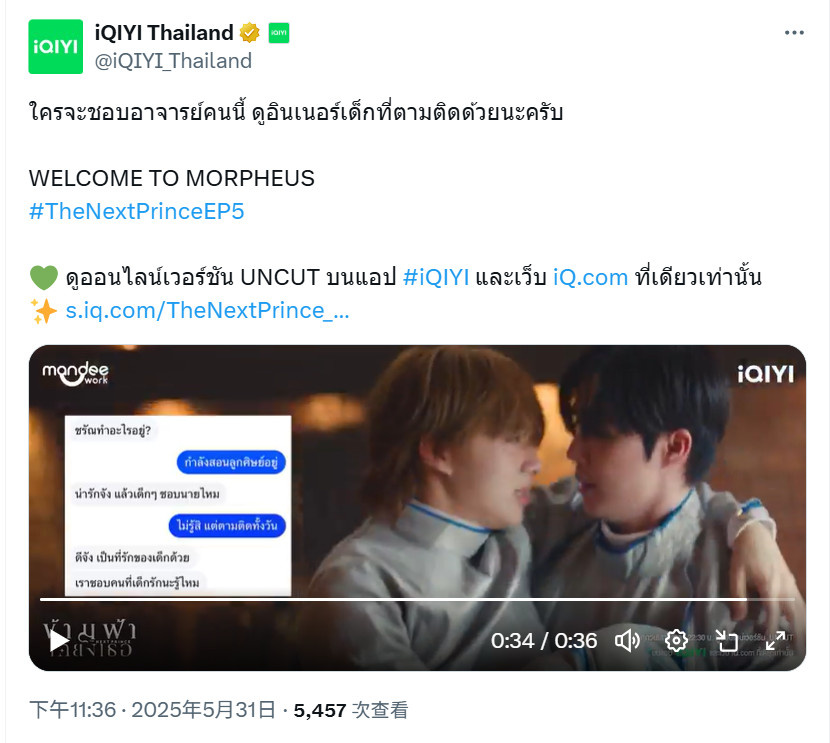Open the #iQIYI hashtag
This screenshot has height=743, width=830.
[x=436, y=277]
